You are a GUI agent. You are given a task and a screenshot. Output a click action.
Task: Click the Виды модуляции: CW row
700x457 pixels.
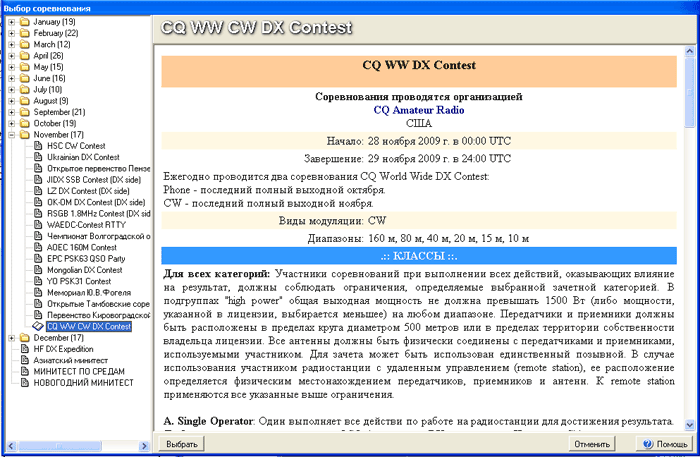pos(419,220)
